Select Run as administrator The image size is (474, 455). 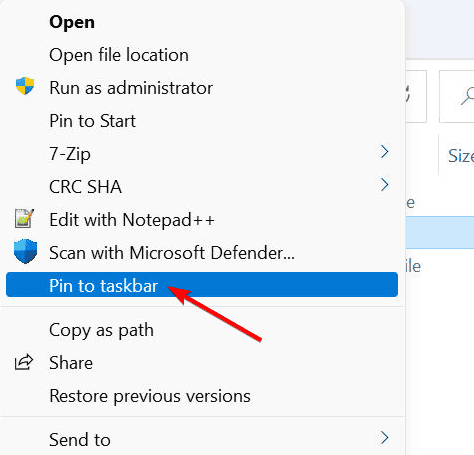pyautogui.click(x=131, y=88)
